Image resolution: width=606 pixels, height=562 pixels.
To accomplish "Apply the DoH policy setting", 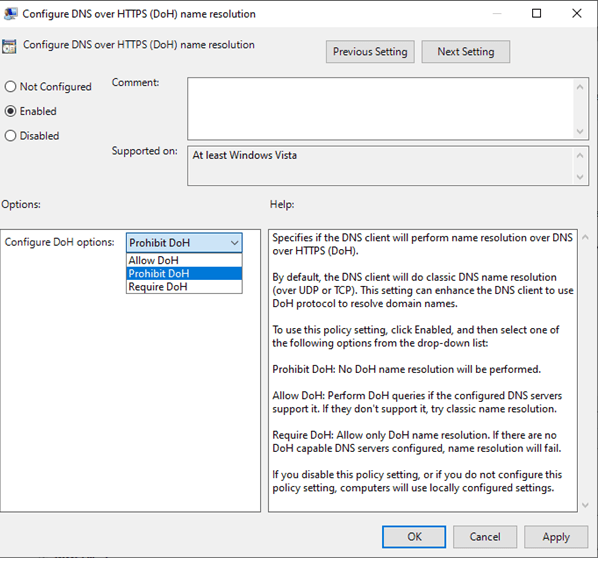I will (556, 537).
